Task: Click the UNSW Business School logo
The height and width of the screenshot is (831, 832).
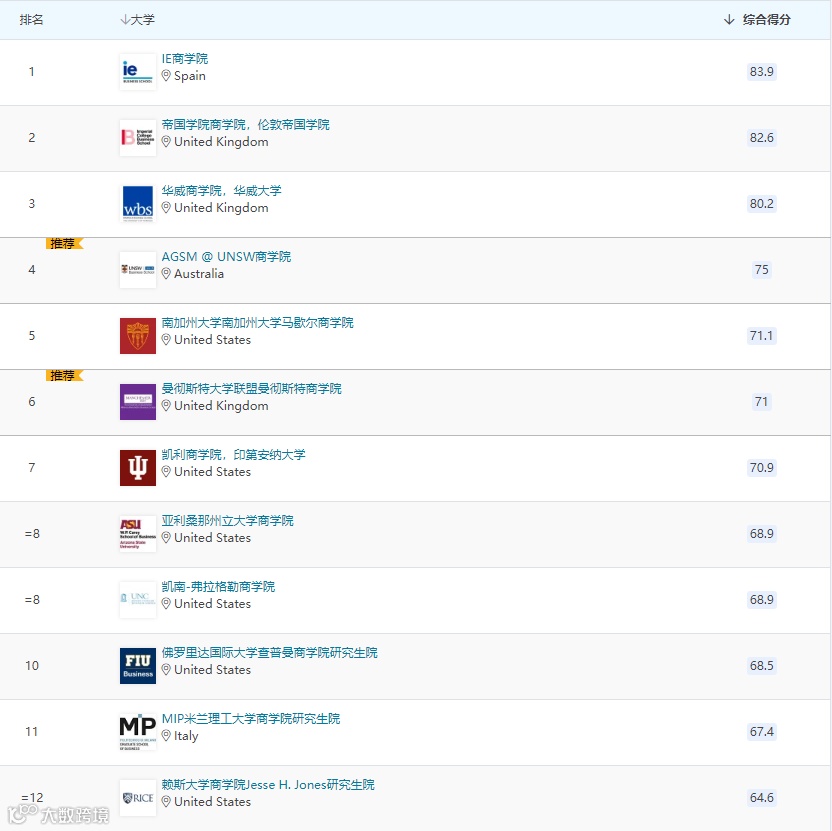Action: pos(137,270)
